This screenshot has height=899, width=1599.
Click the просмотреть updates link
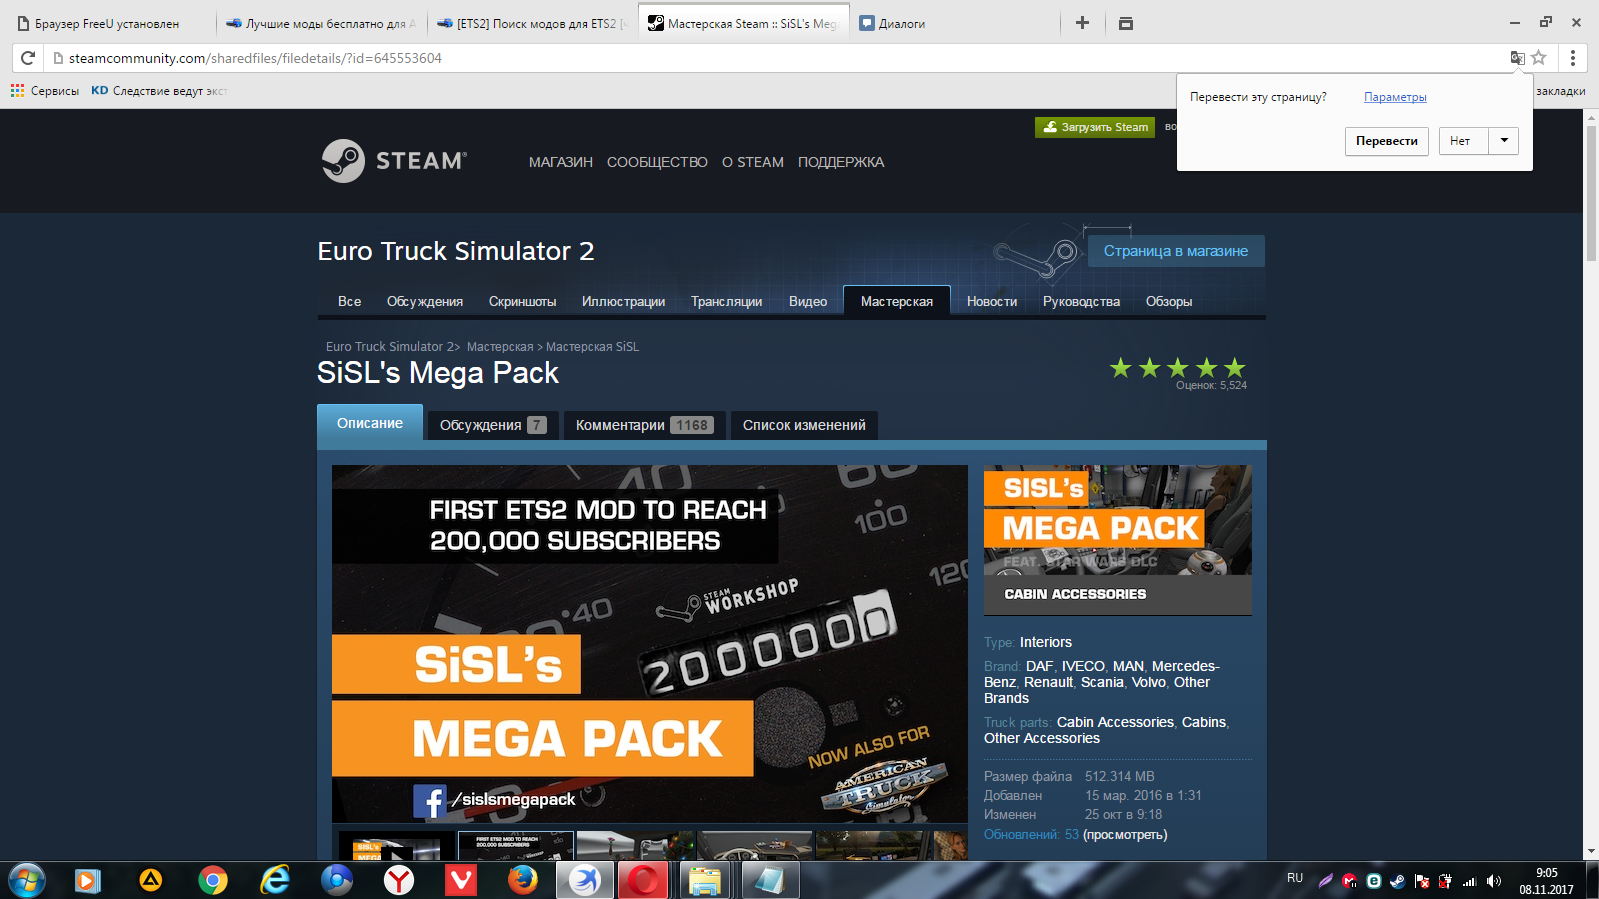(x=1125, y=835)
